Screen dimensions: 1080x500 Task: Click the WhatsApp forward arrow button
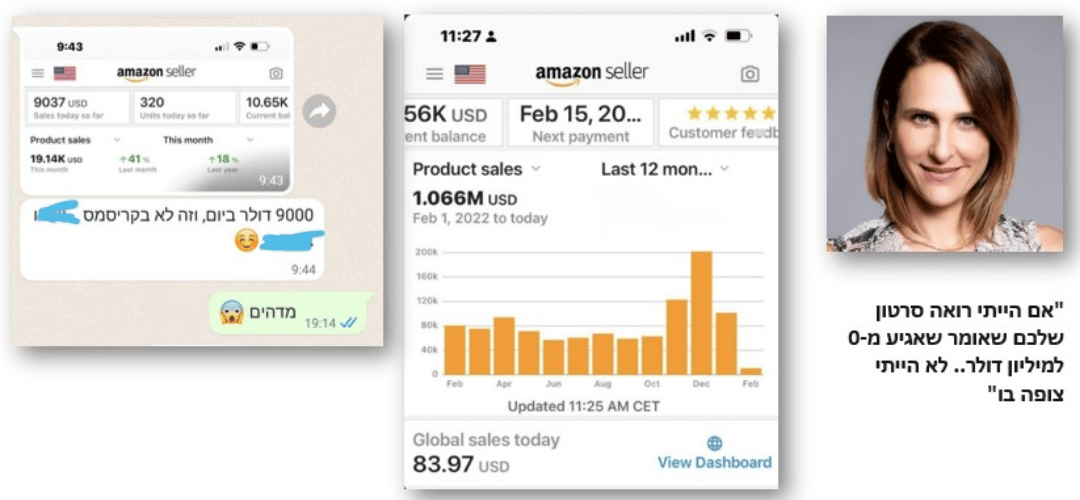pos(319,111)
